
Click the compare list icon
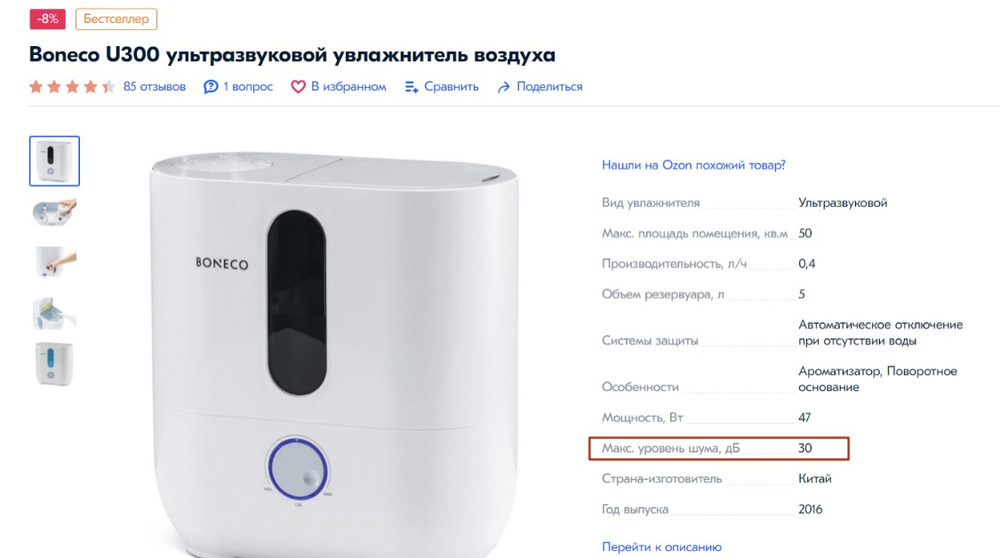pyautogui.click(x=411, y=87)
